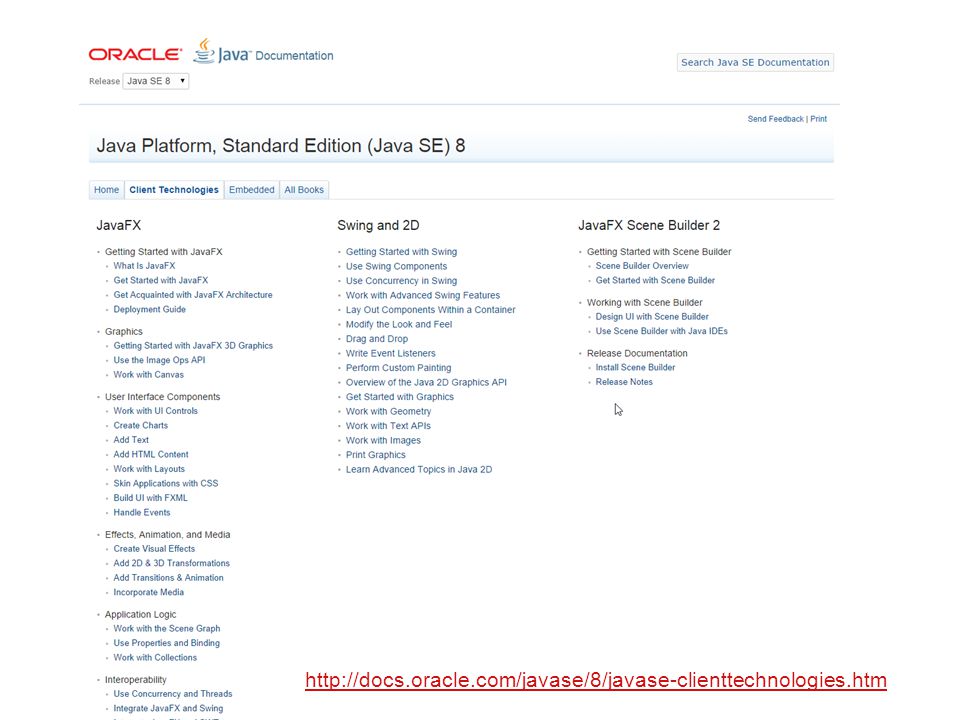The height and width of the screenshot is (720, 960).
Task: Open the Work with Canvas link
Action: click(x=148, y=375)
